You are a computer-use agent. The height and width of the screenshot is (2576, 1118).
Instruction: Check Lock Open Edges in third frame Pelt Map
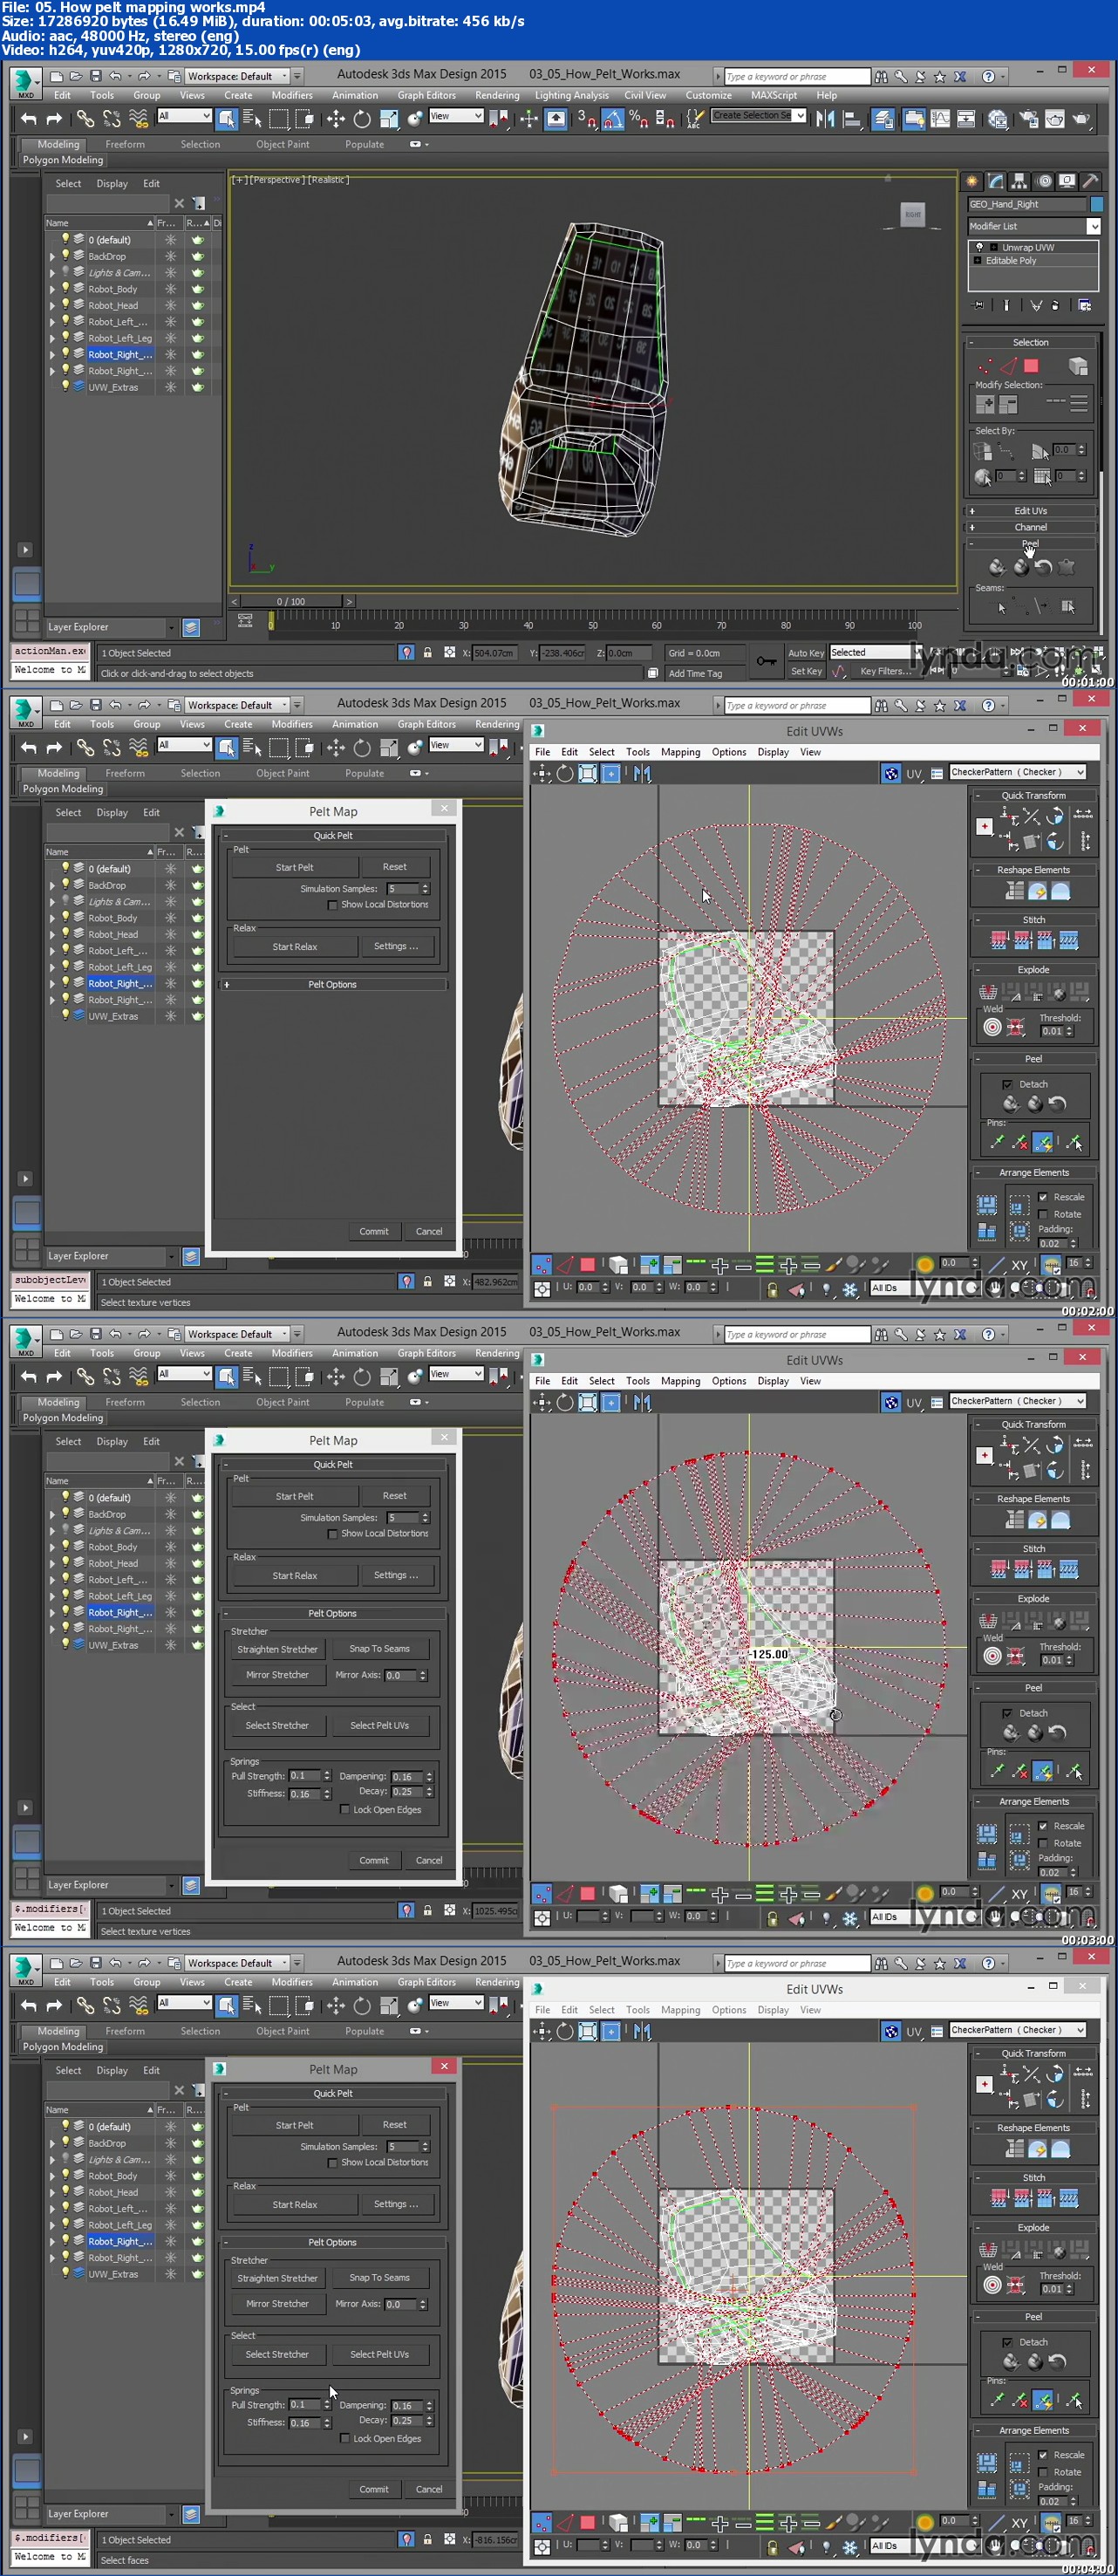[345, 1810]
